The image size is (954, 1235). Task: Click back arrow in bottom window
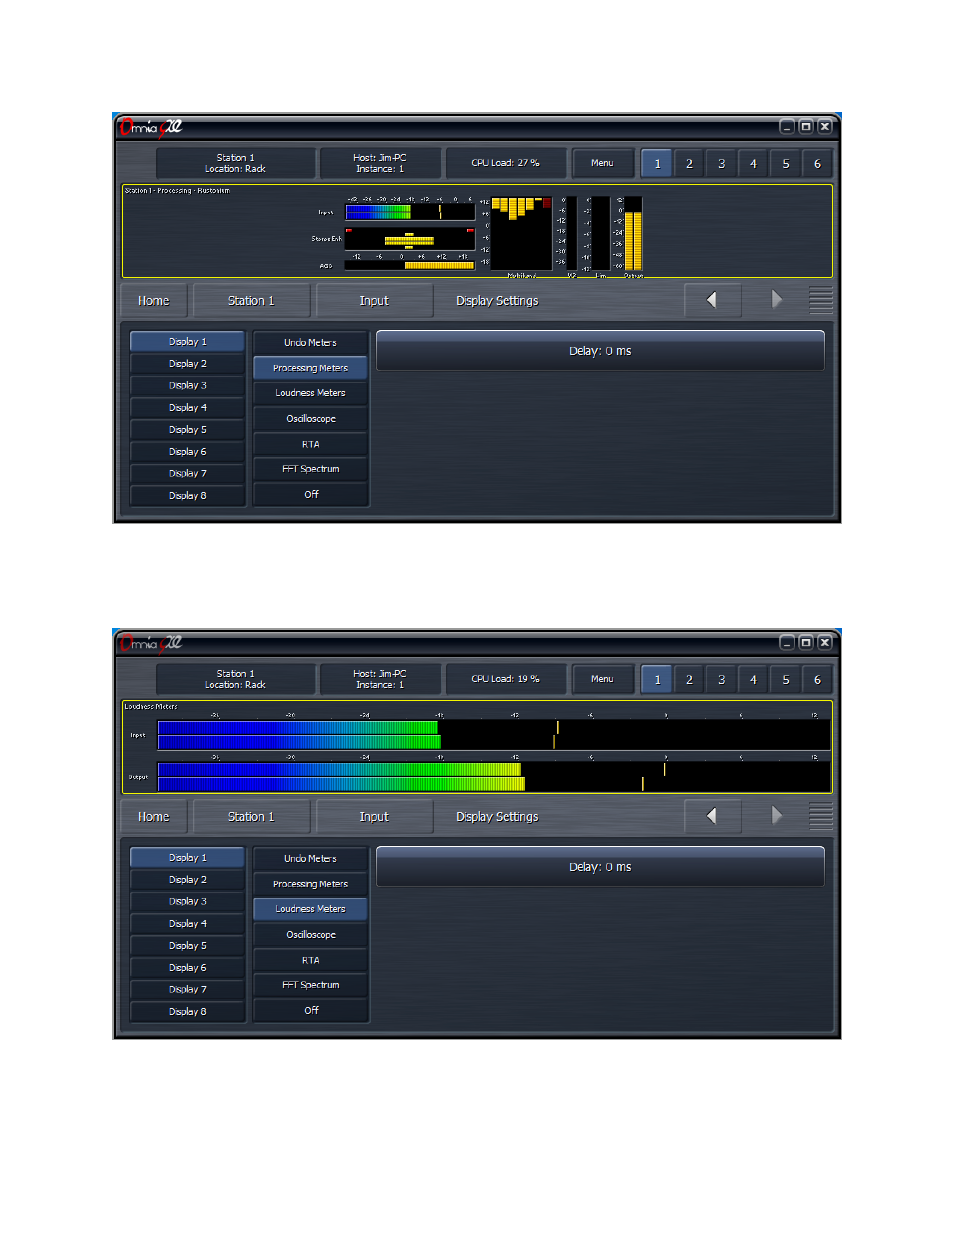[713, 816]
